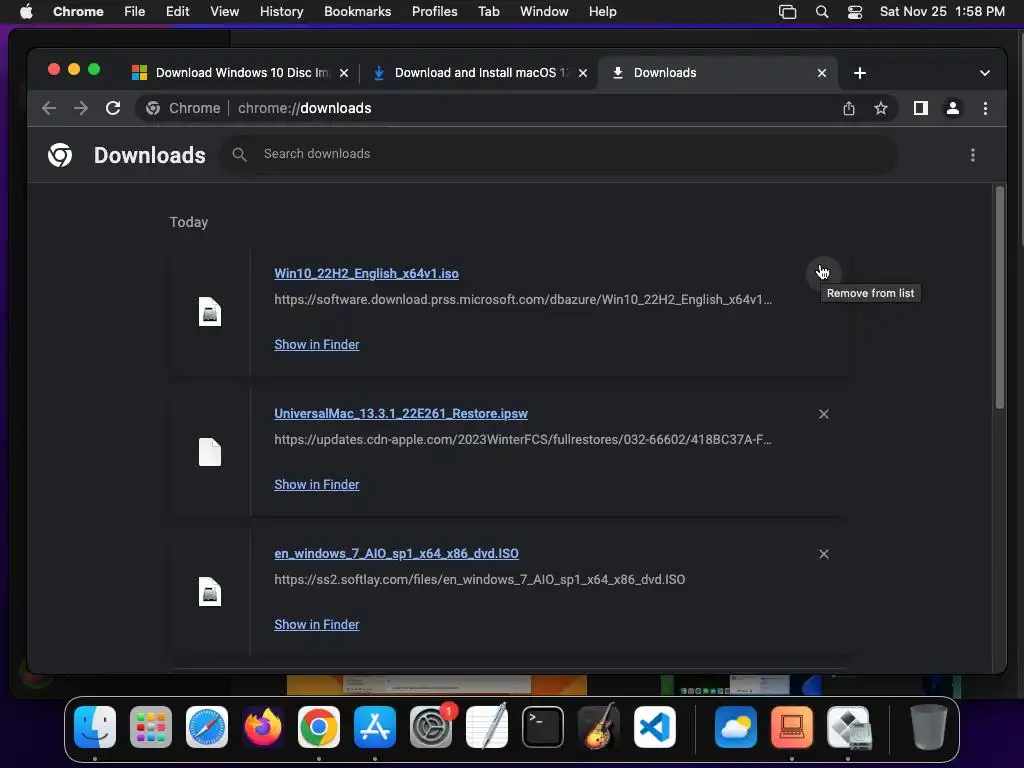Click the Microsoft URL under Win10_22H2 download
Screen dimensions: 1024x768
523,299
